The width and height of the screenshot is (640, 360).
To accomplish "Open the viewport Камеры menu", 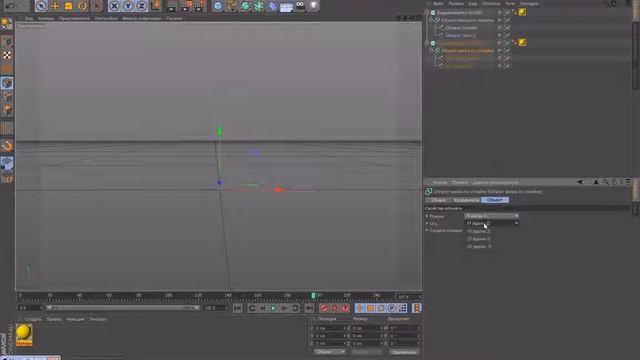I will [46, 18].
